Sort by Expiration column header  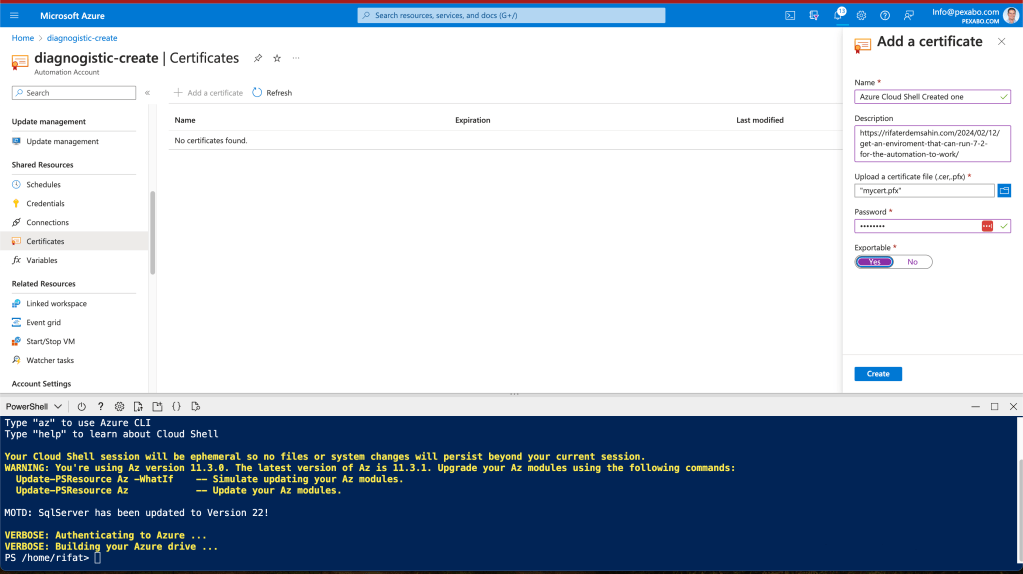[472, 120]
